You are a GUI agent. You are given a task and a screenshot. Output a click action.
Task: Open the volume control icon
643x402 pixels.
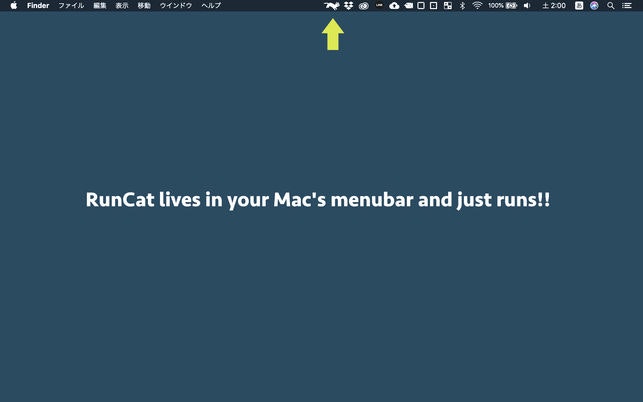[x=527, y=5]
